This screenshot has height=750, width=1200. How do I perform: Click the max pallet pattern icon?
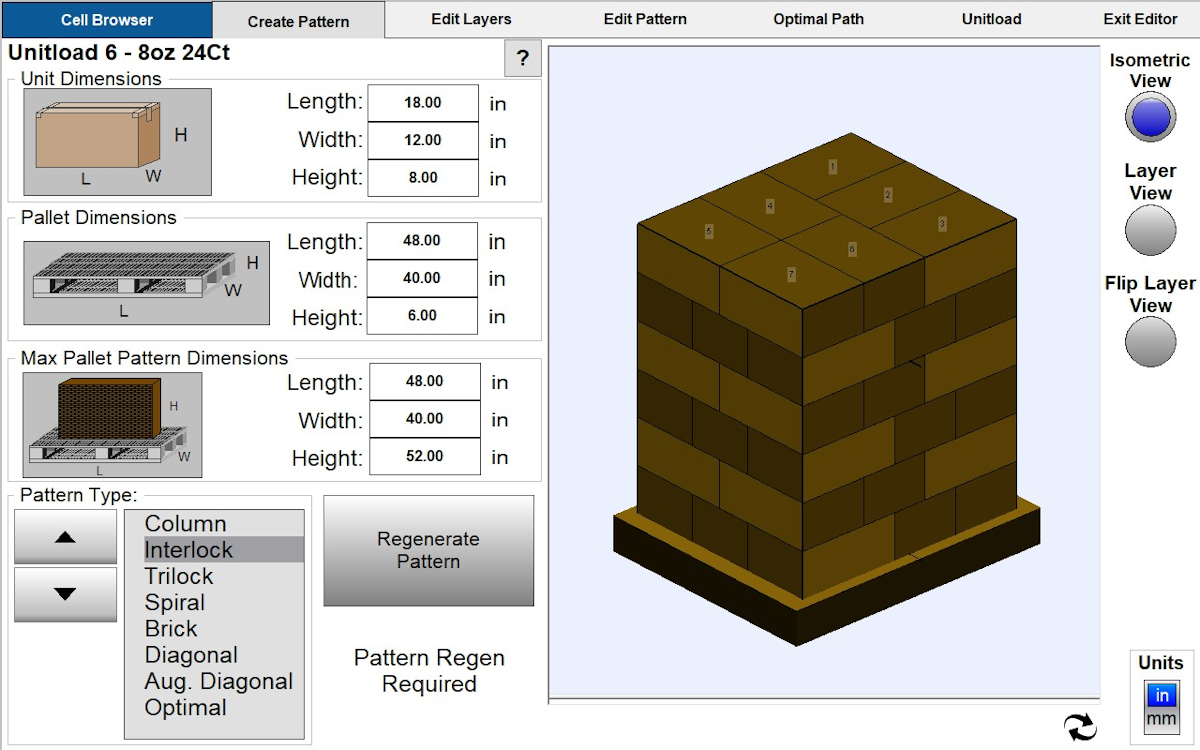(112, 423)
